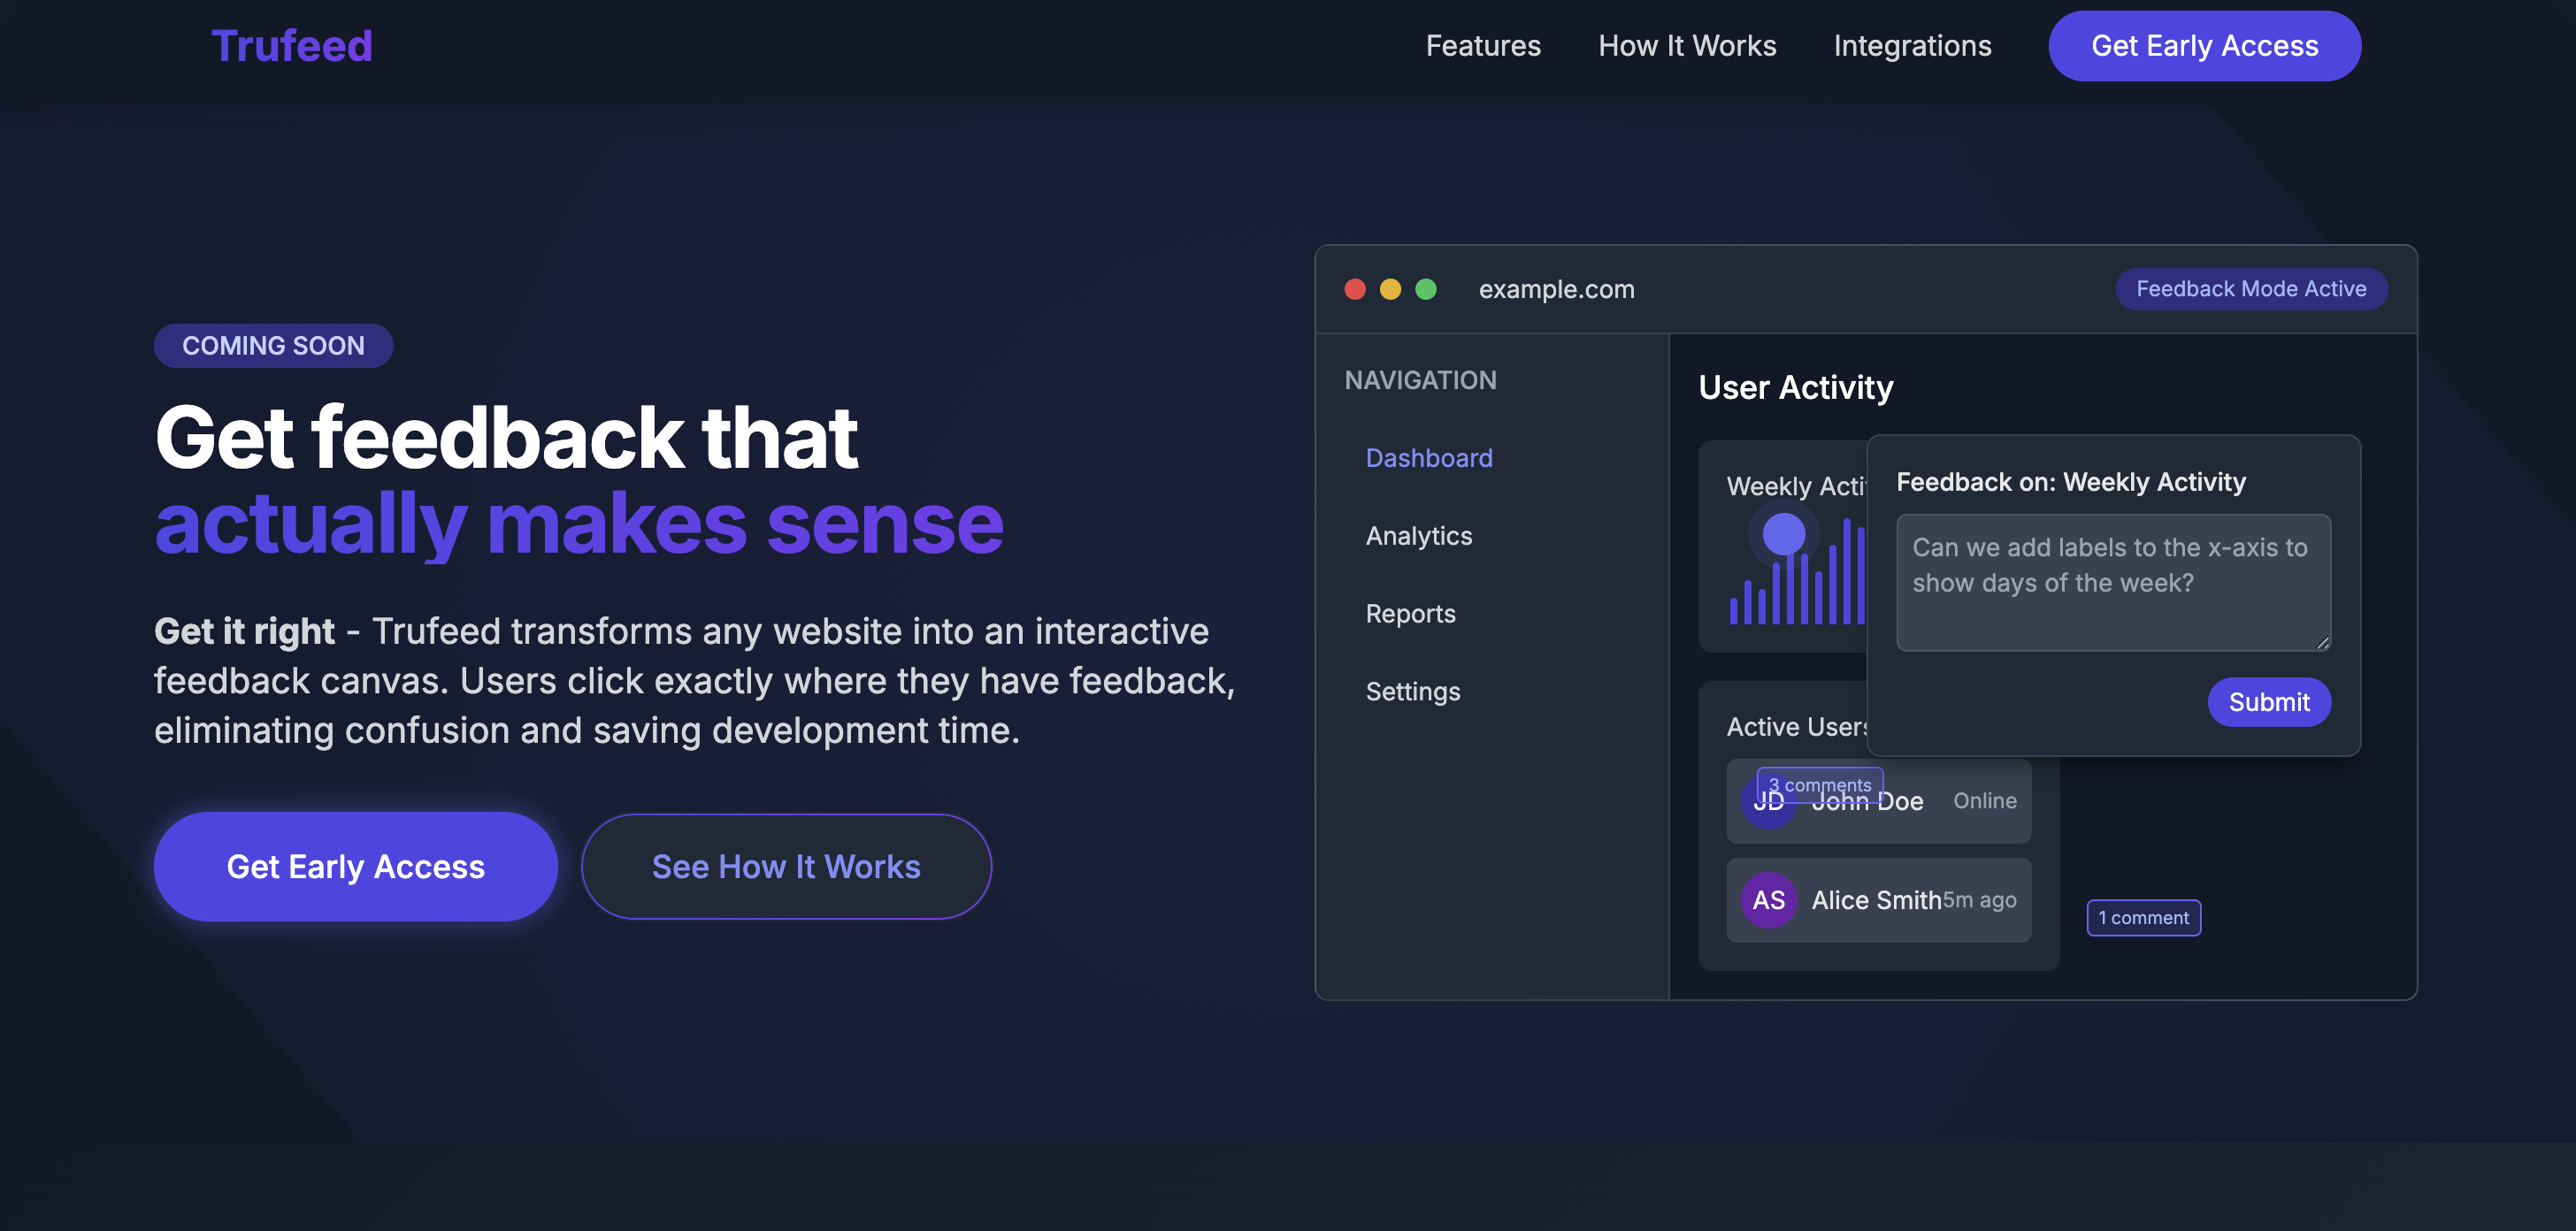The image size is (2576, 1231).
Task: Click the hero Get Early Access button
Action: pyautogui.click(x=355, y=866)
